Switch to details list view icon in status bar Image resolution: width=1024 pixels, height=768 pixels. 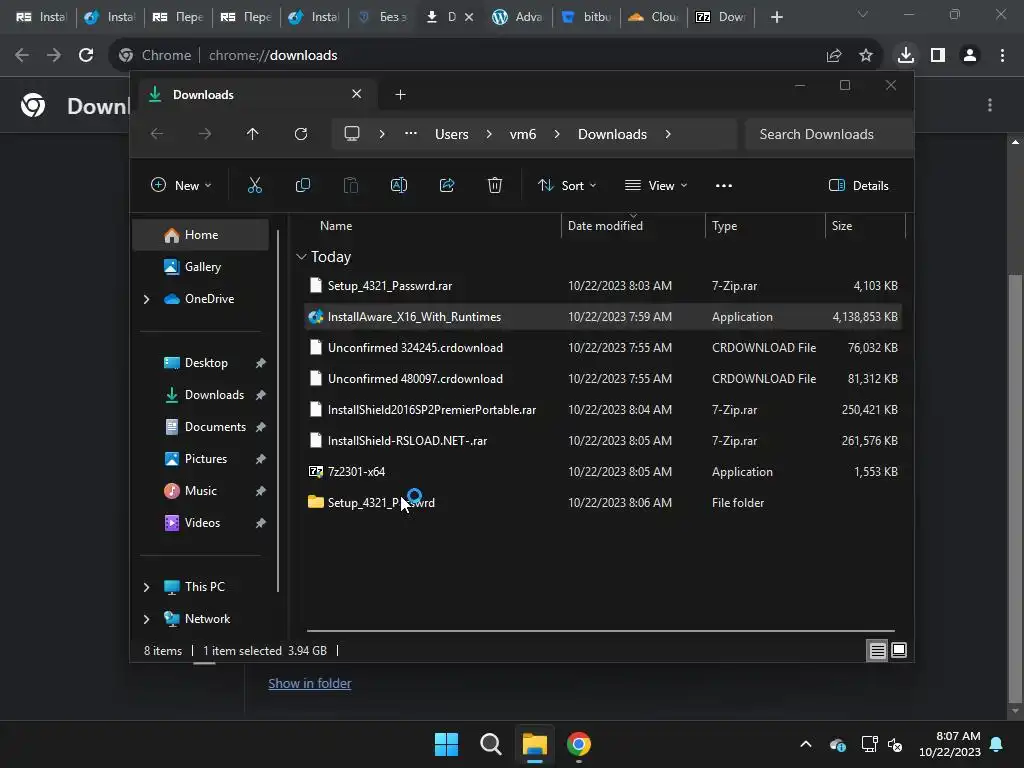click(877, 650)
